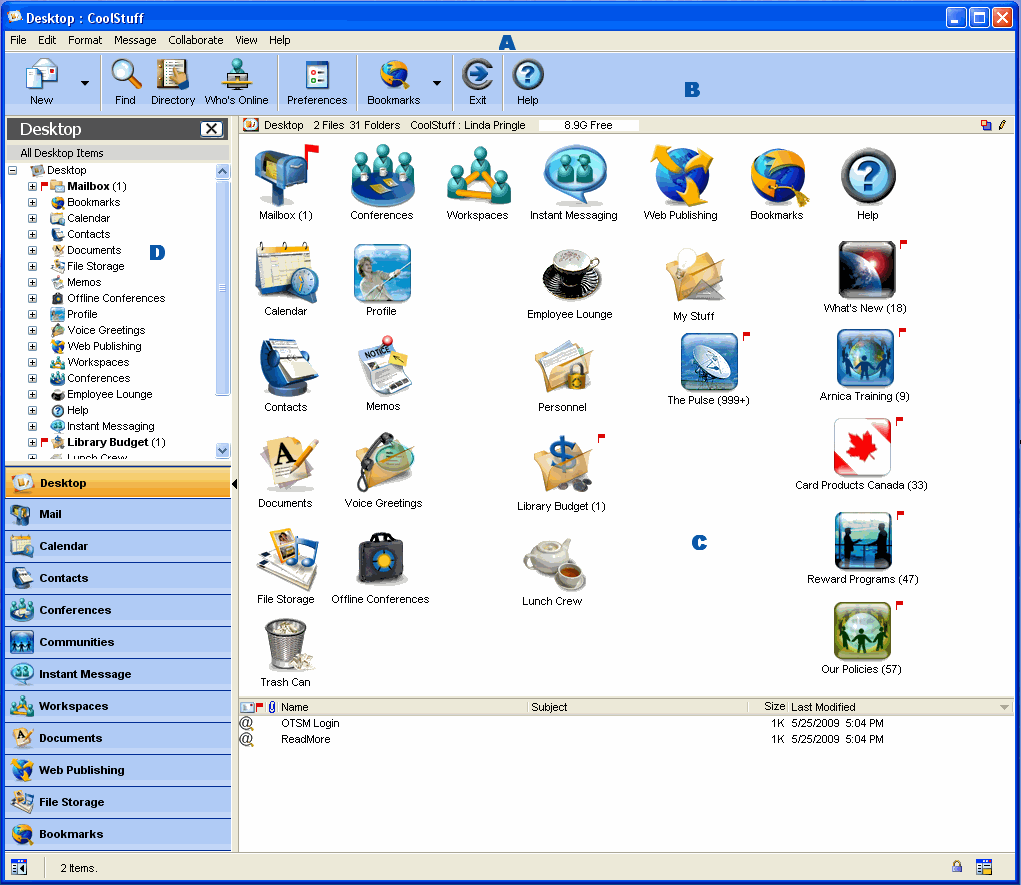1021x885 pixels.
Task: Expand the Mailbox tree node
Action: coord(32,187)
